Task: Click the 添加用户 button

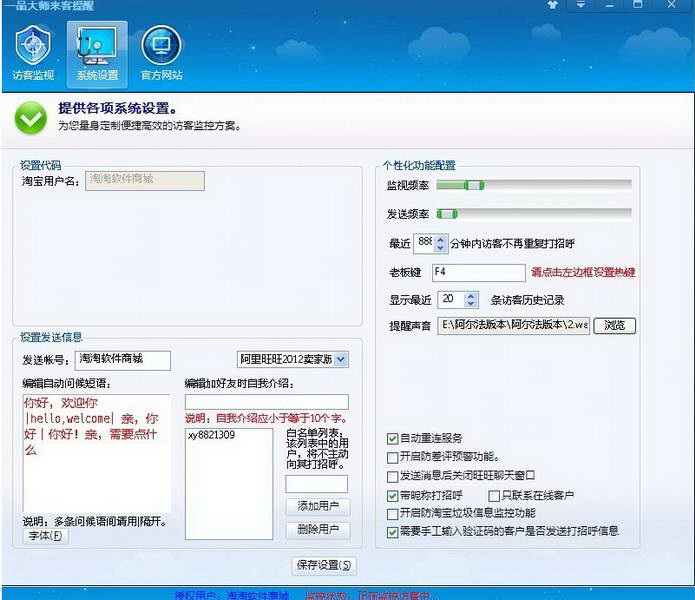Action: (318, 506)
